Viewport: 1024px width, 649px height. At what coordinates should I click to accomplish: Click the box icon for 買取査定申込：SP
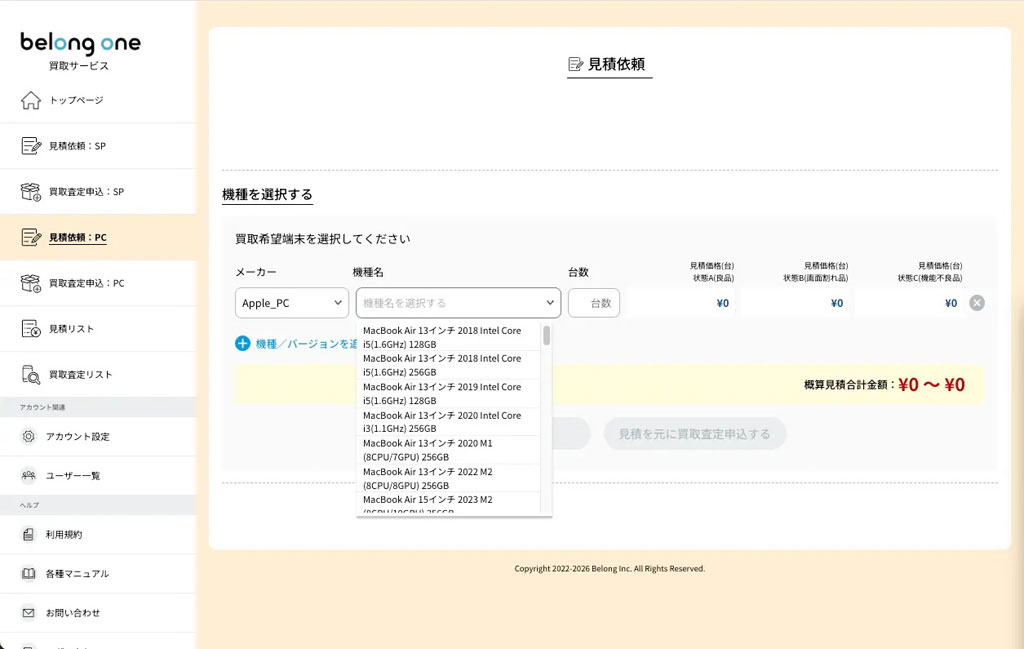[31, 191]
